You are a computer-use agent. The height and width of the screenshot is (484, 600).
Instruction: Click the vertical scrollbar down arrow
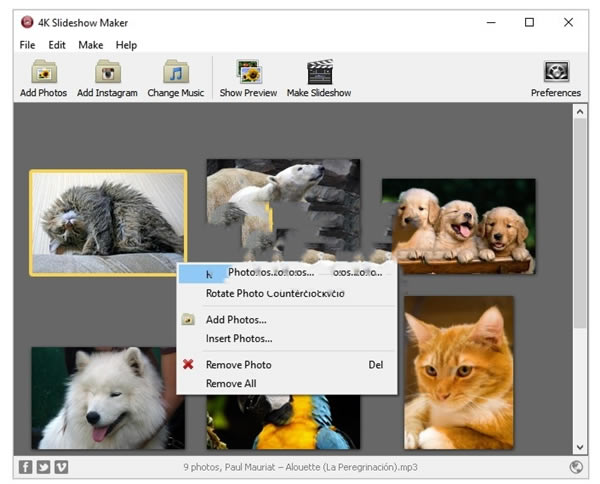coord(580,447)
